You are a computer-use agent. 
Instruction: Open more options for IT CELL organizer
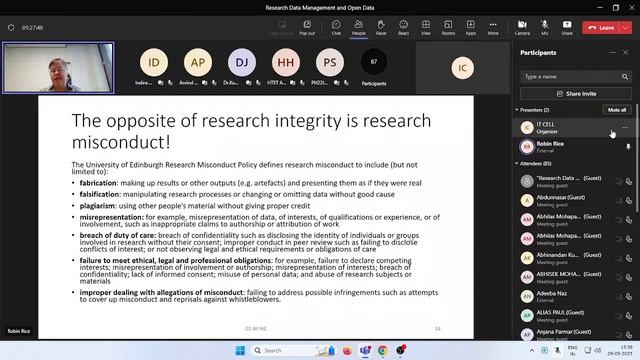[625, 128]
